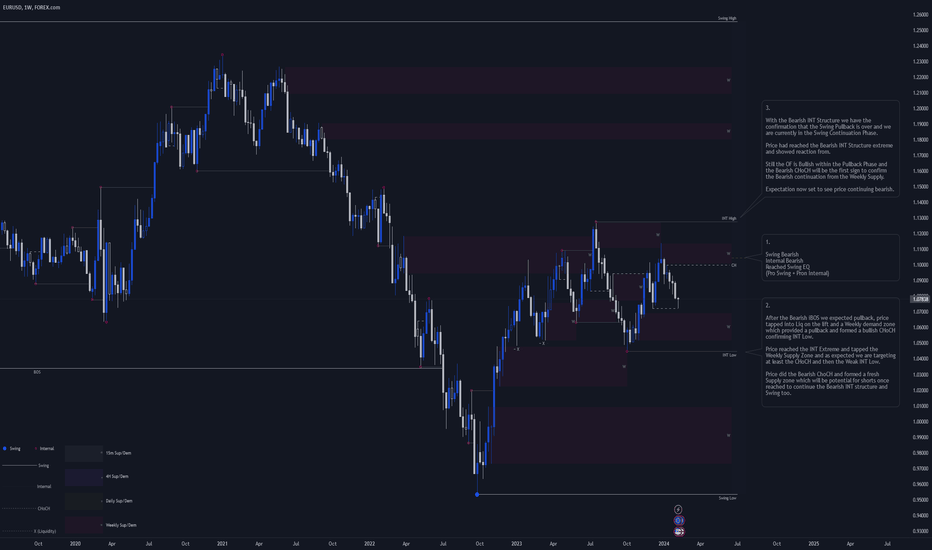Click the X (Liquidity) legend label

(45, 532)
